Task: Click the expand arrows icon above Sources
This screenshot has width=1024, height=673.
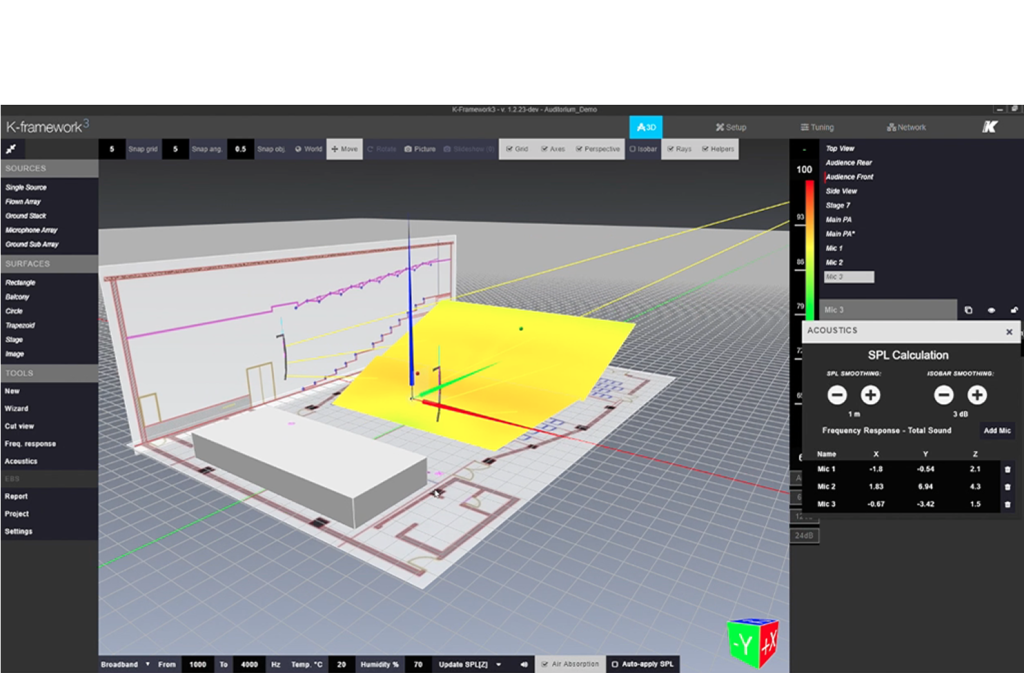Action: coord(11,148)
